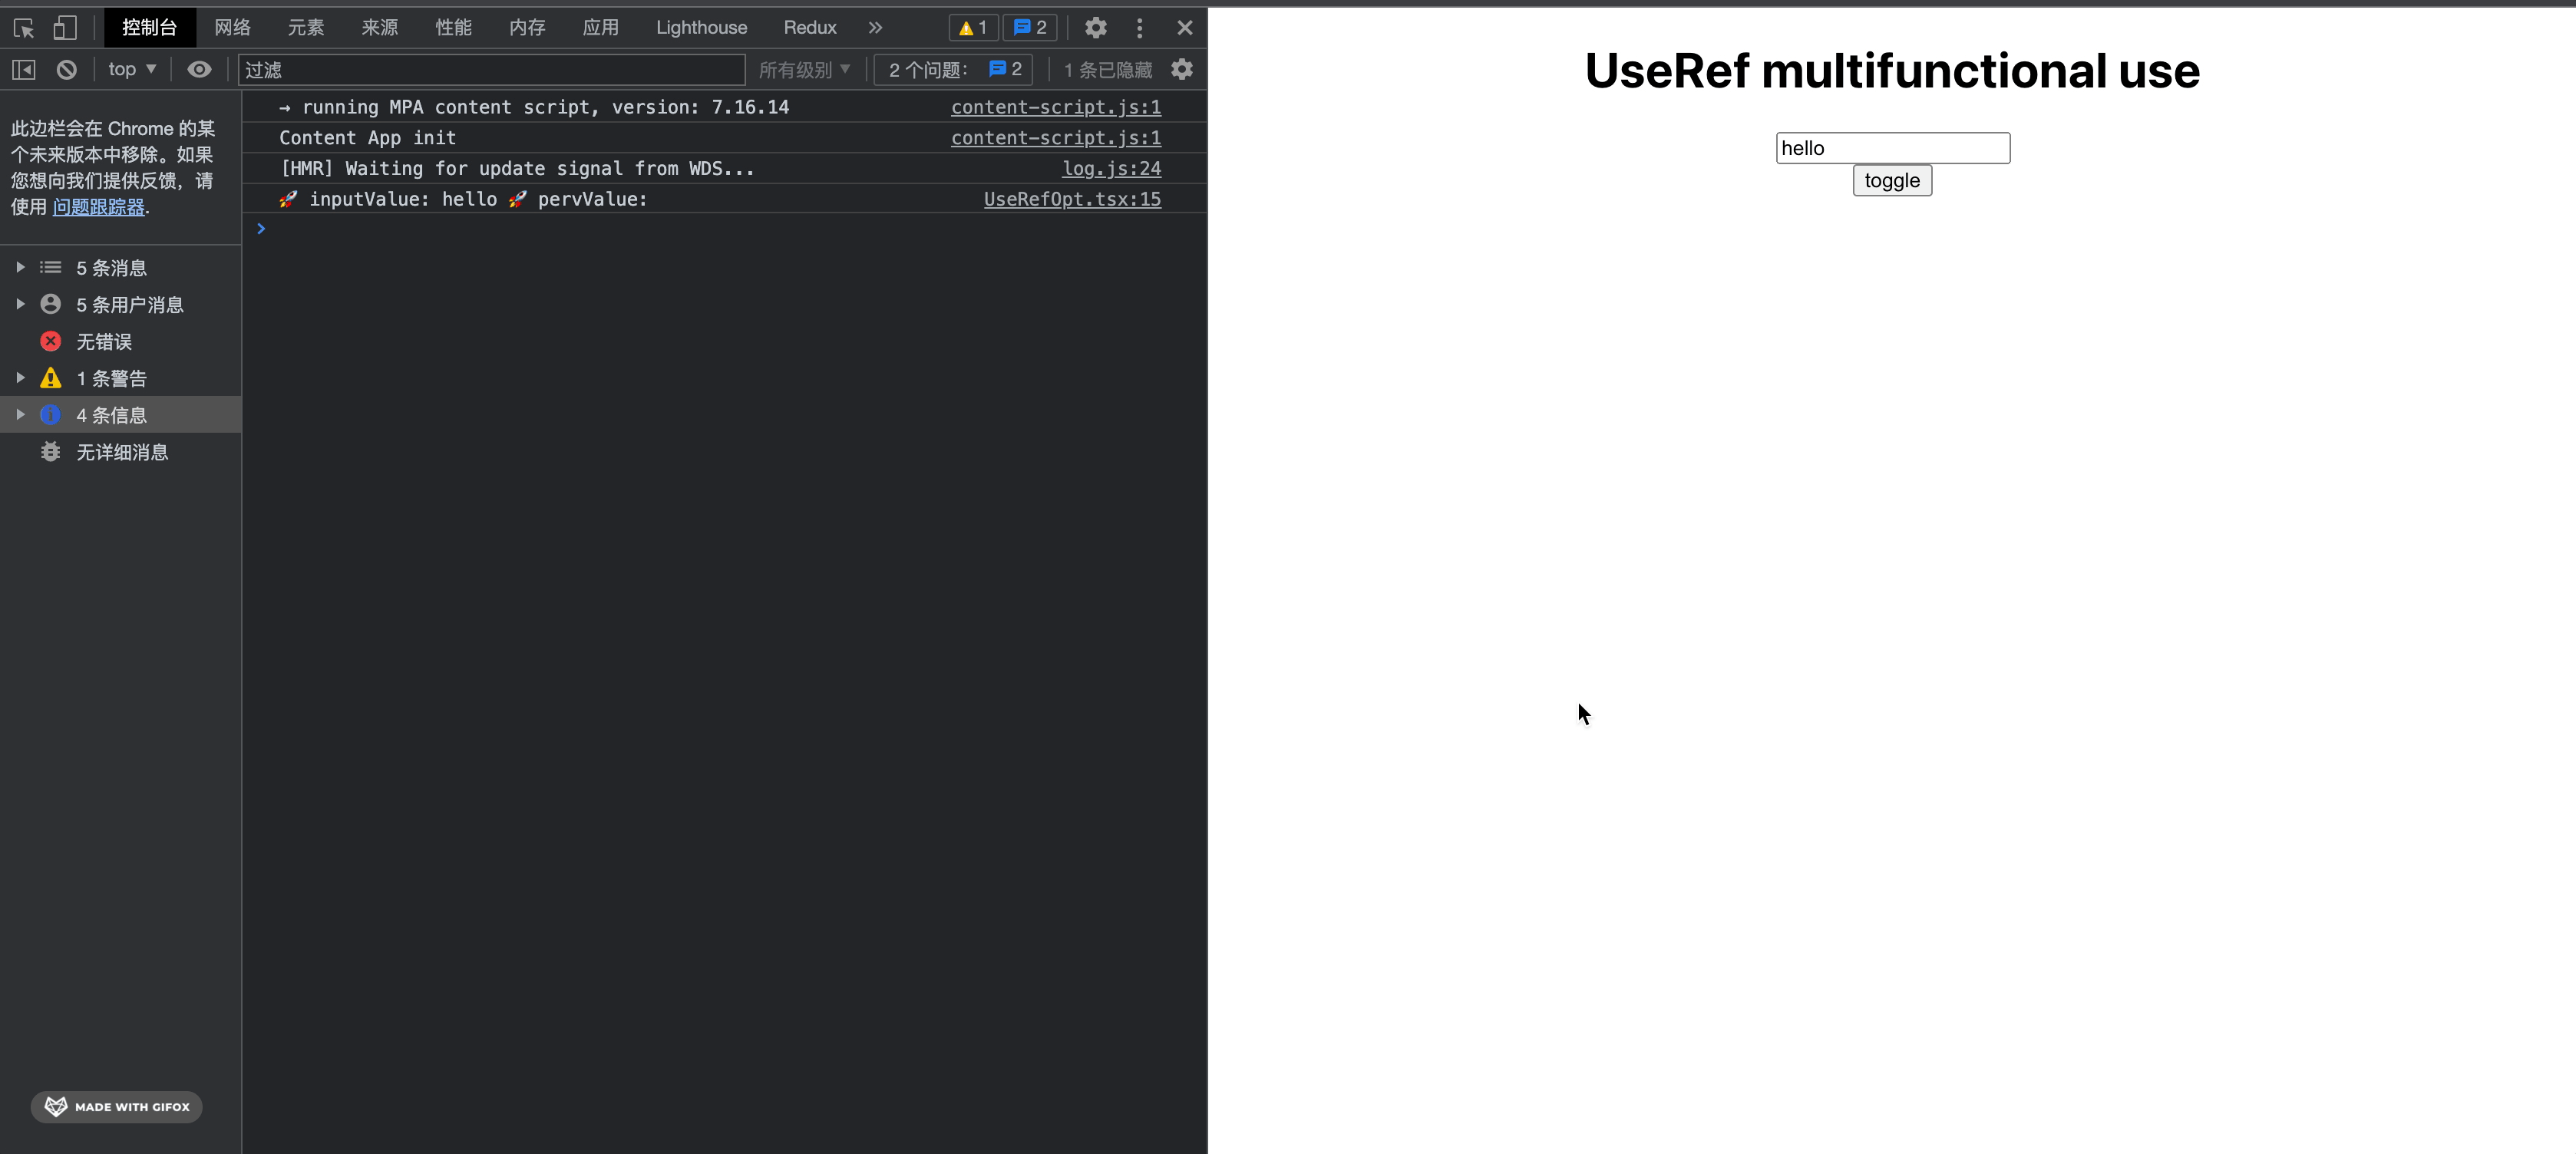Switch to the Lighthouse tab

point(701,28)
